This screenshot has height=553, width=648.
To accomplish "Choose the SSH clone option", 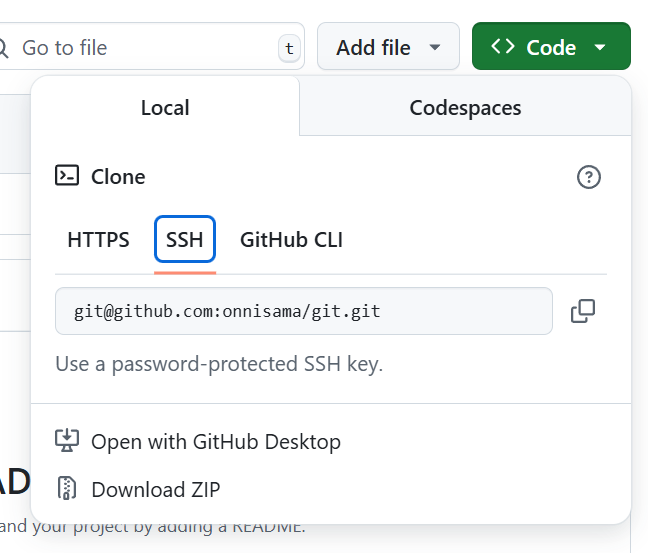I will tap(185, 240).
